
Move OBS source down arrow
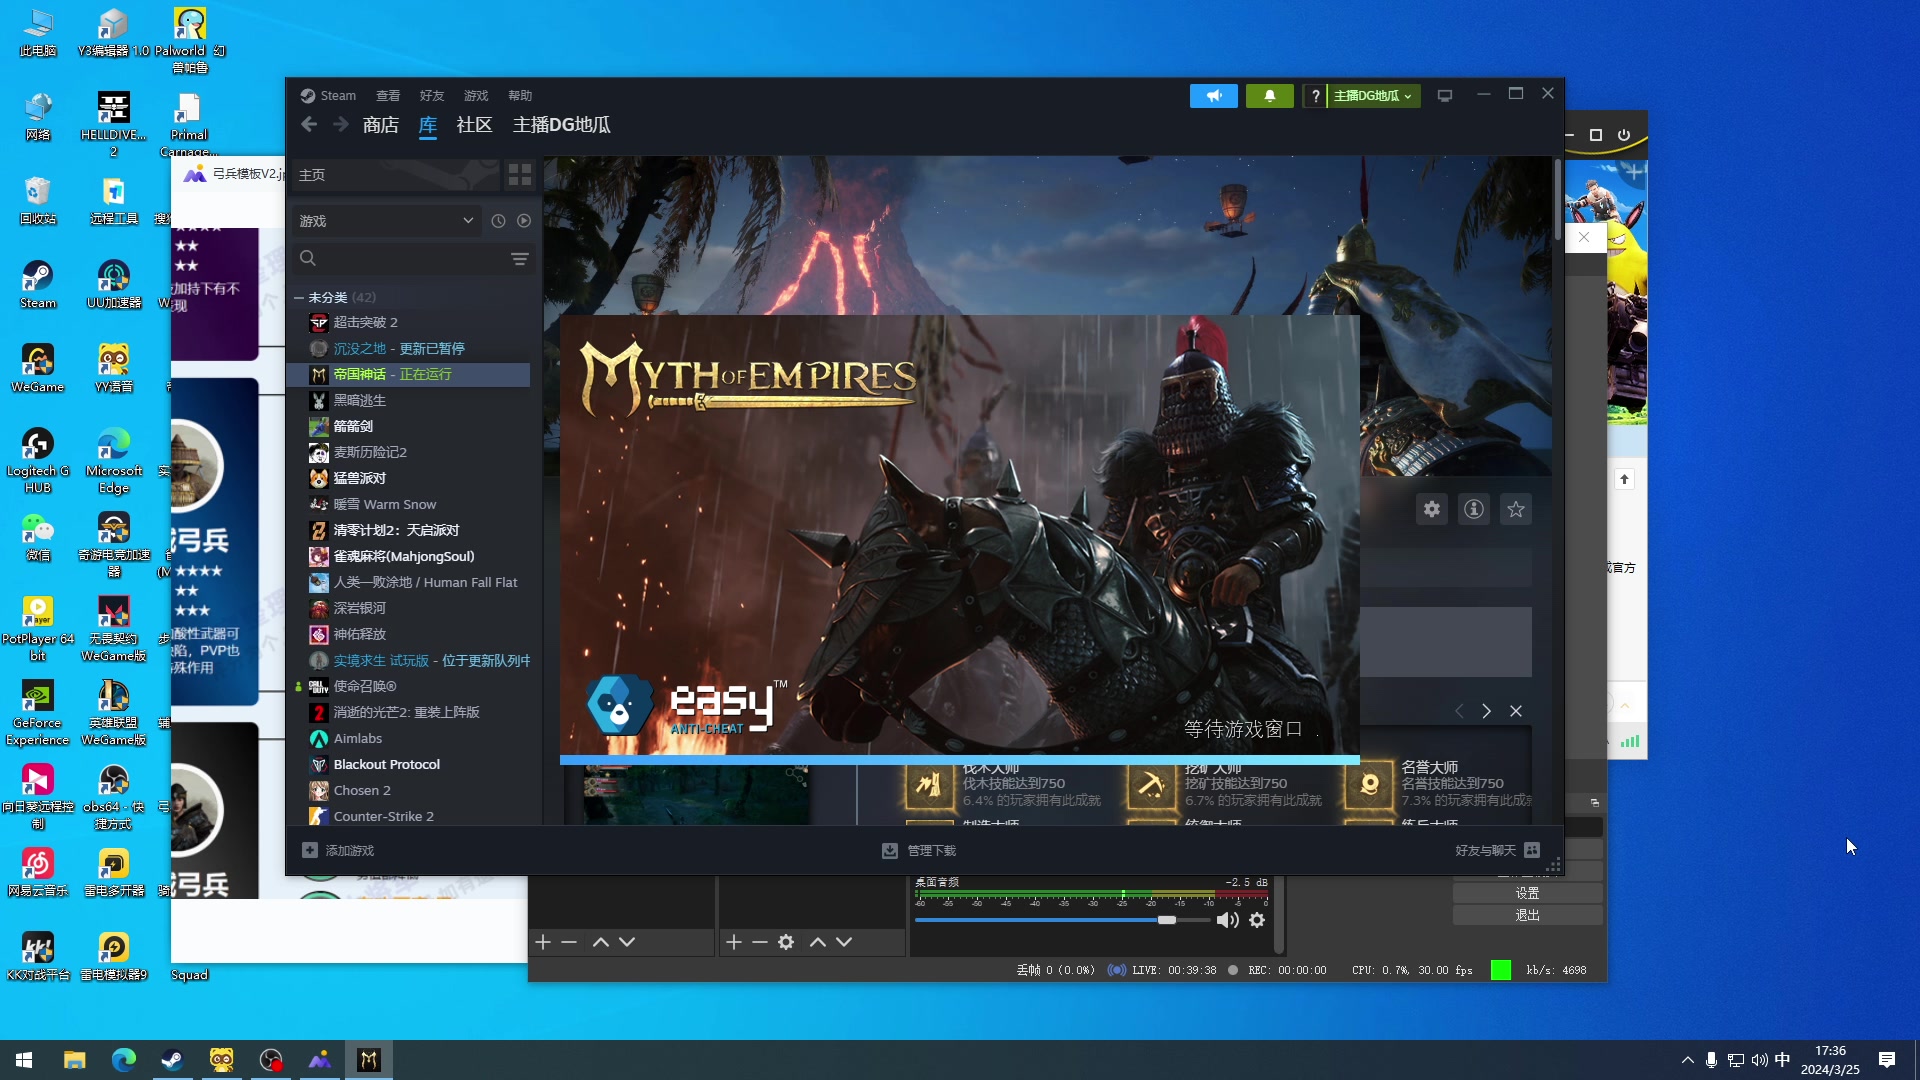[844, 942]
